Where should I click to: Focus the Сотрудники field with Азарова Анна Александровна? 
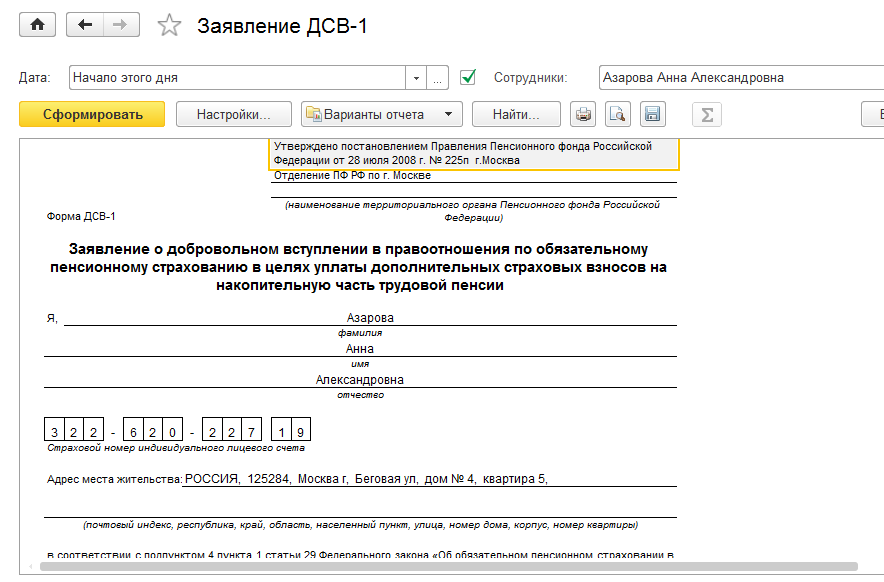(740, 78)
